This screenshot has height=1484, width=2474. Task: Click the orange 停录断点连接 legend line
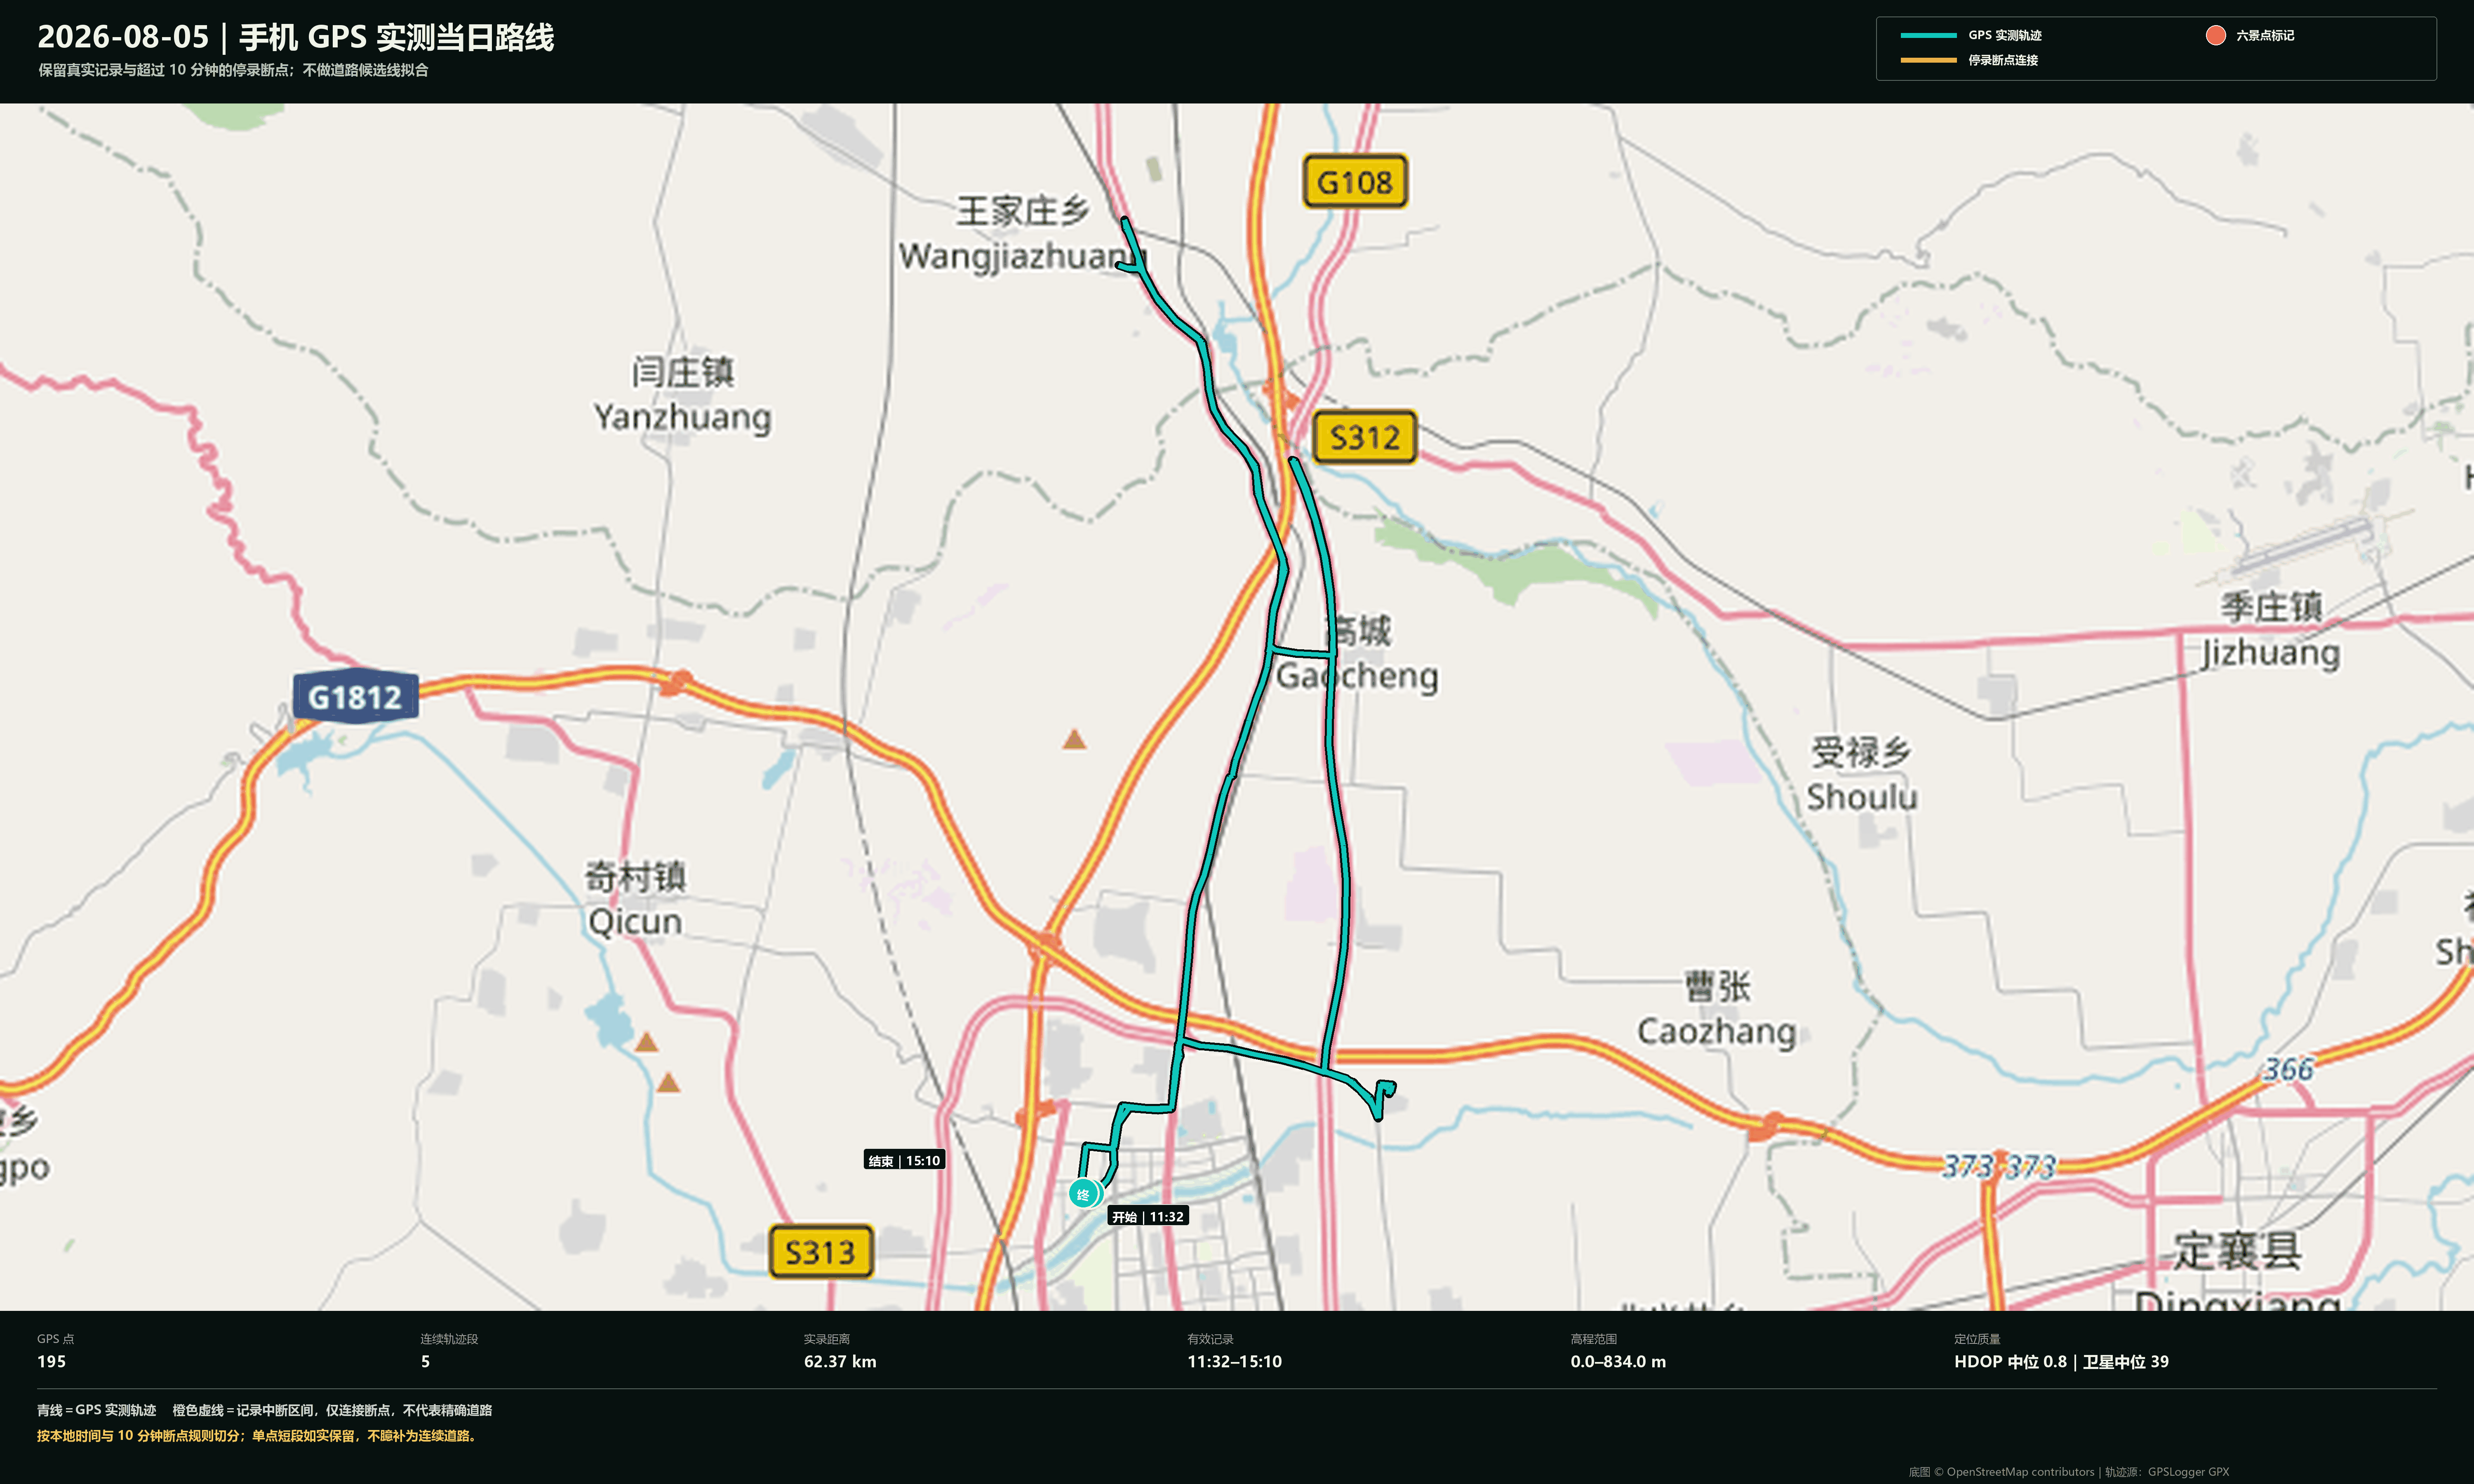pos(1928,60)
